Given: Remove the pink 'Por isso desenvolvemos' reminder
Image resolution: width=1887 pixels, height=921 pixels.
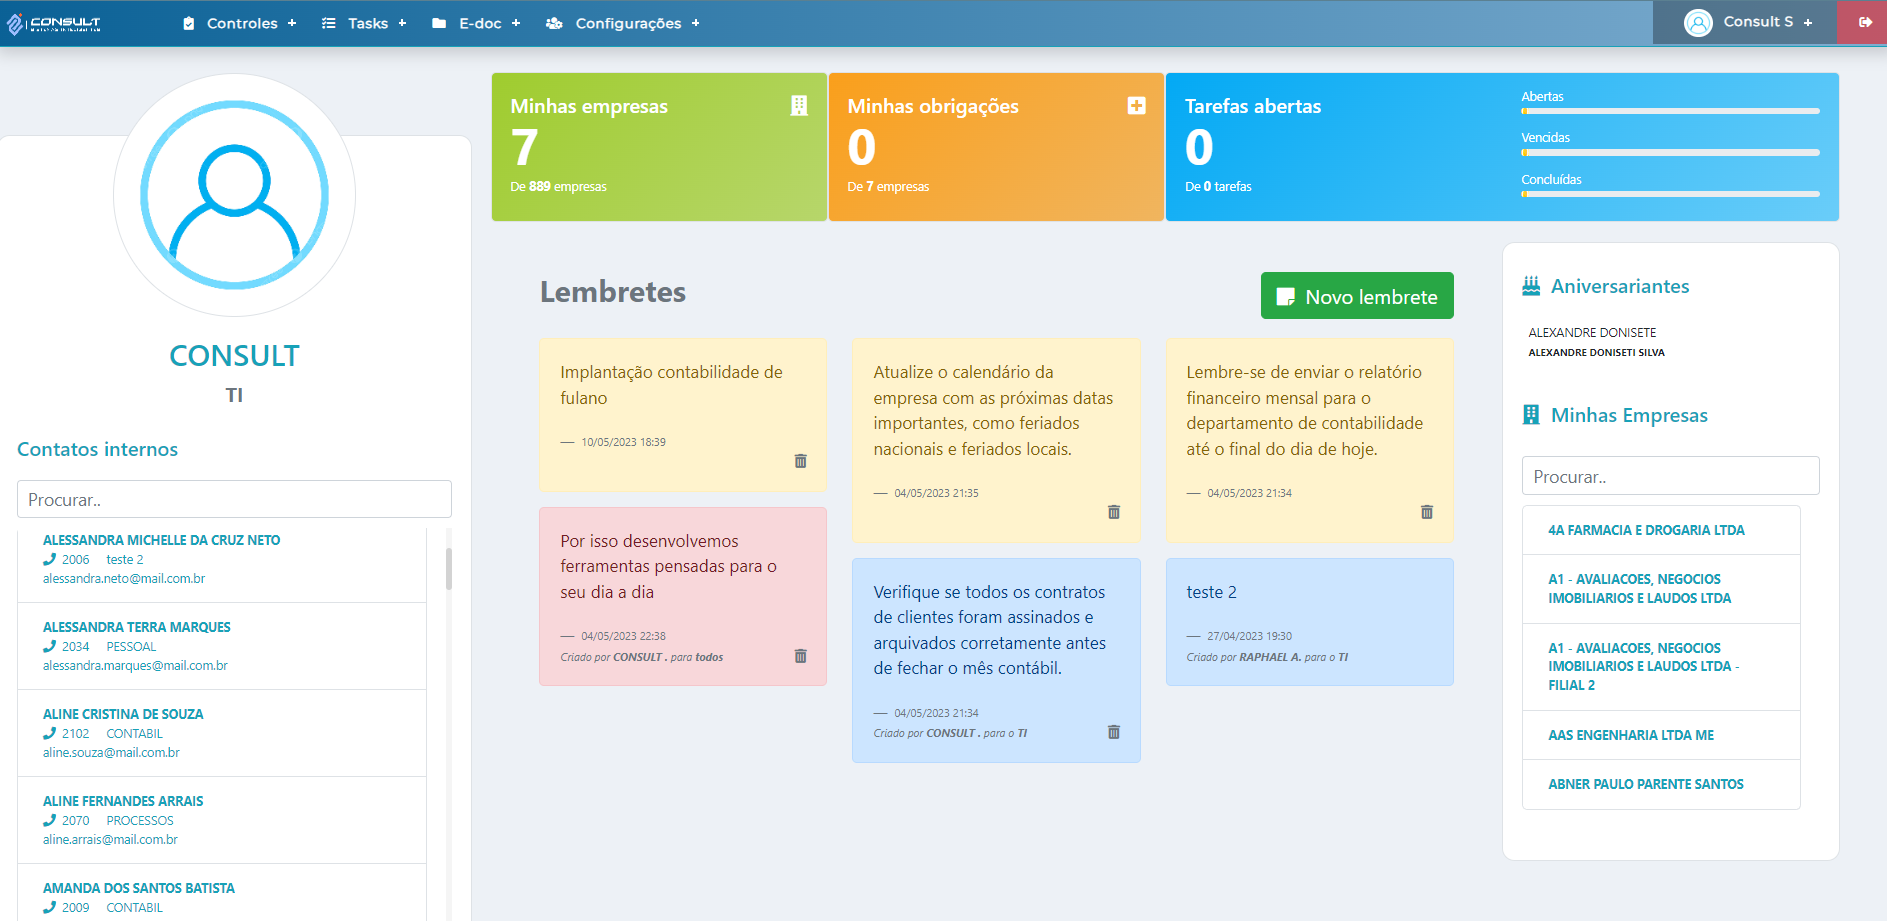Looking at the screenshot, I should pyautogui.click(x=800, y=656).
